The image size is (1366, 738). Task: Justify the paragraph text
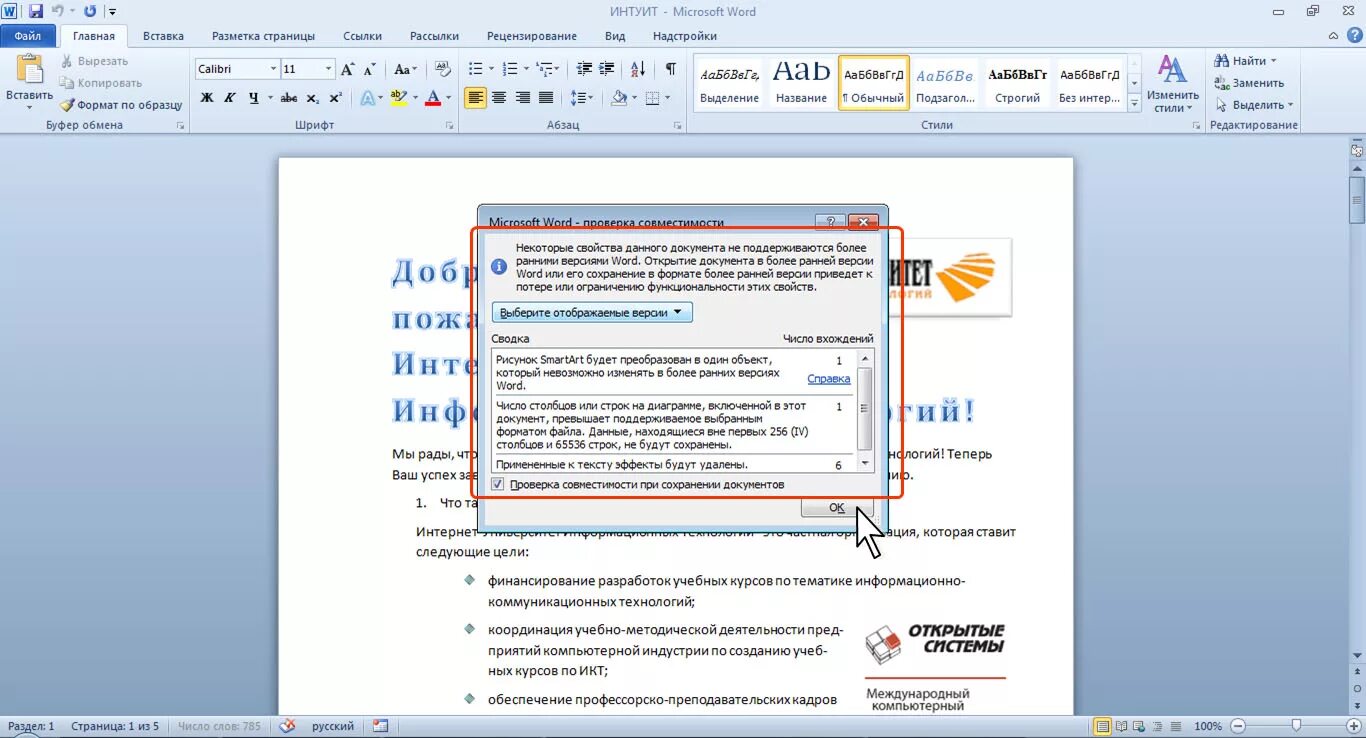click(x=546, y=98)
